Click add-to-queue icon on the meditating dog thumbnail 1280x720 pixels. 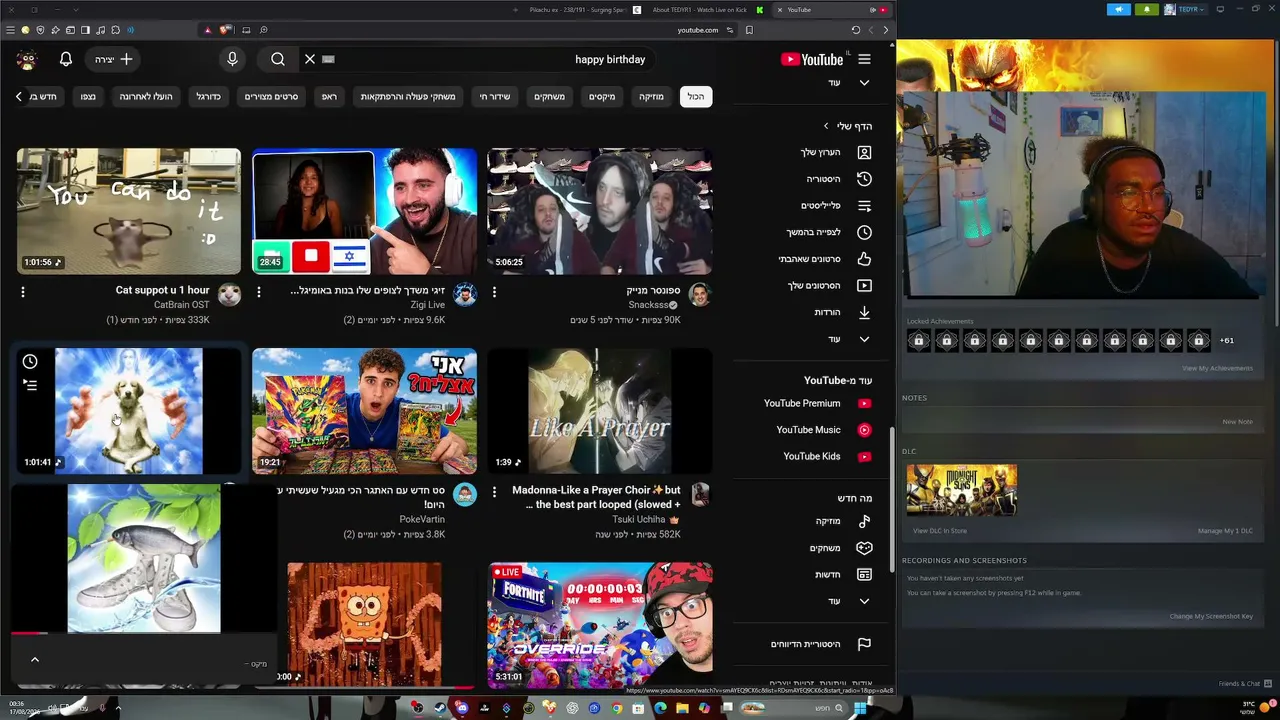(x=30, y=385)
